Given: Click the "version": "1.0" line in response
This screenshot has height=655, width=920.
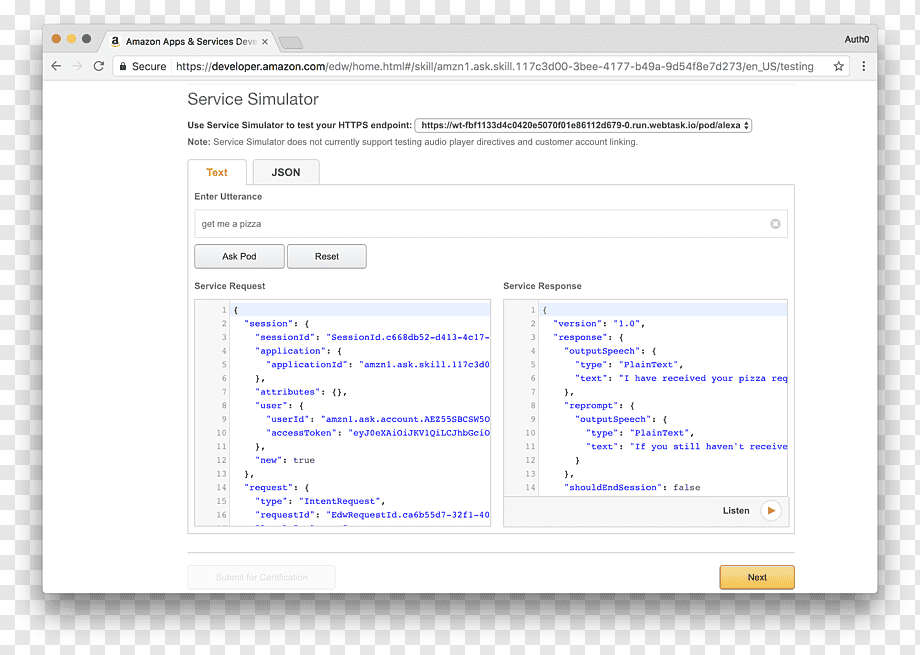Looking at the screenshot, I should (x=599, y=323).
